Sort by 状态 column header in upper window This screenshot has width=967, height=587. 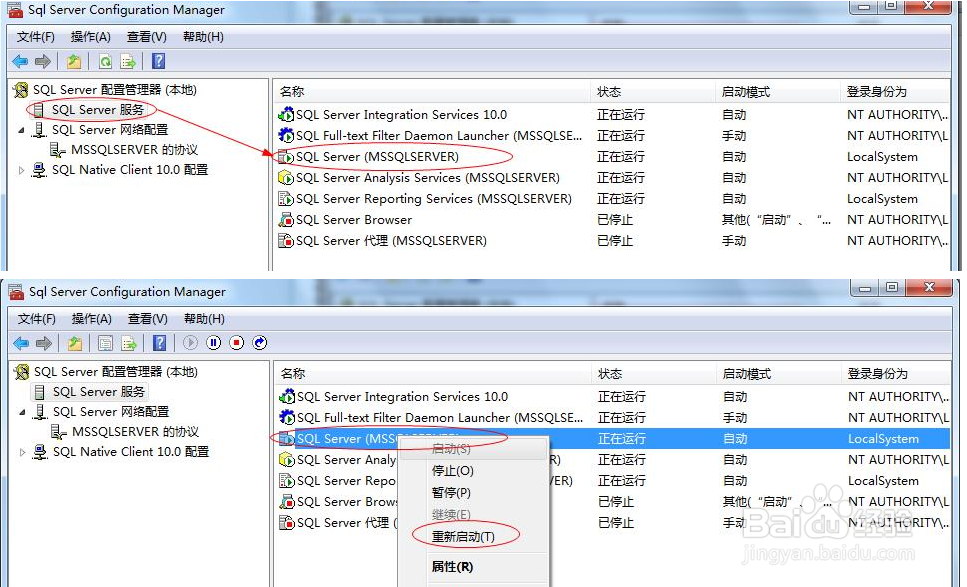click(x=653, y=92)
